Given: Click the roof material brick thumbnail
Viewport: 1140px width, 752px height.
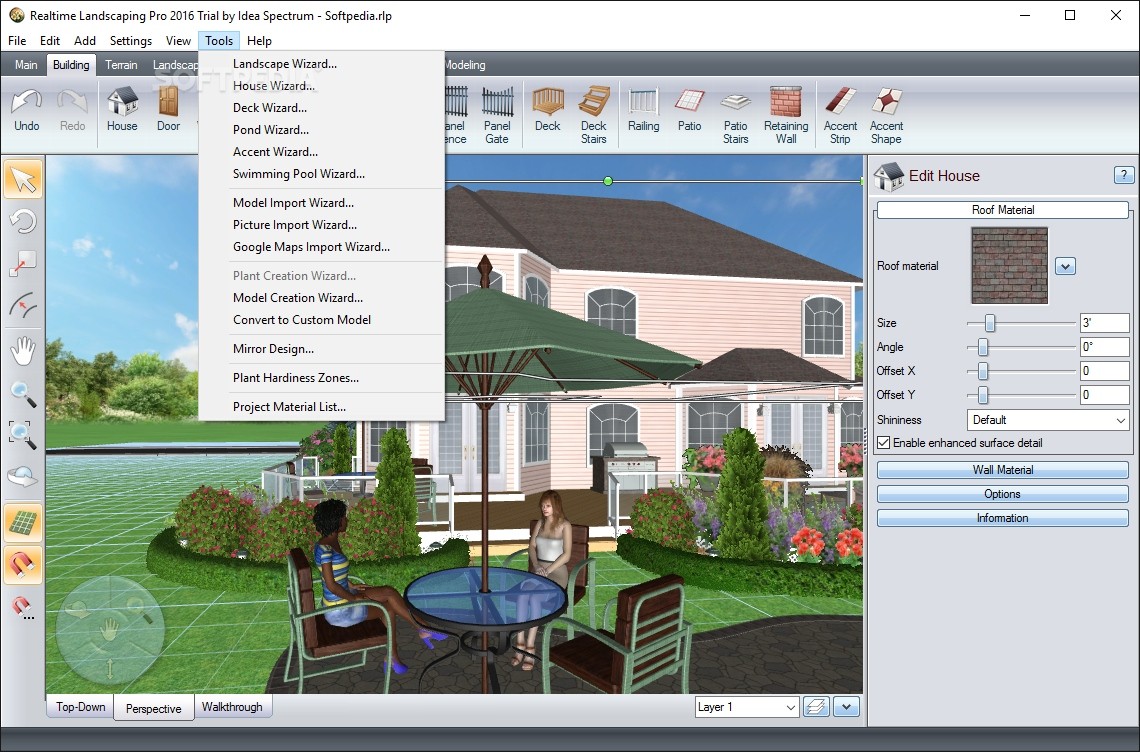Looking at the screenshot, I should pyautogui.click(x=1009, y=265).
